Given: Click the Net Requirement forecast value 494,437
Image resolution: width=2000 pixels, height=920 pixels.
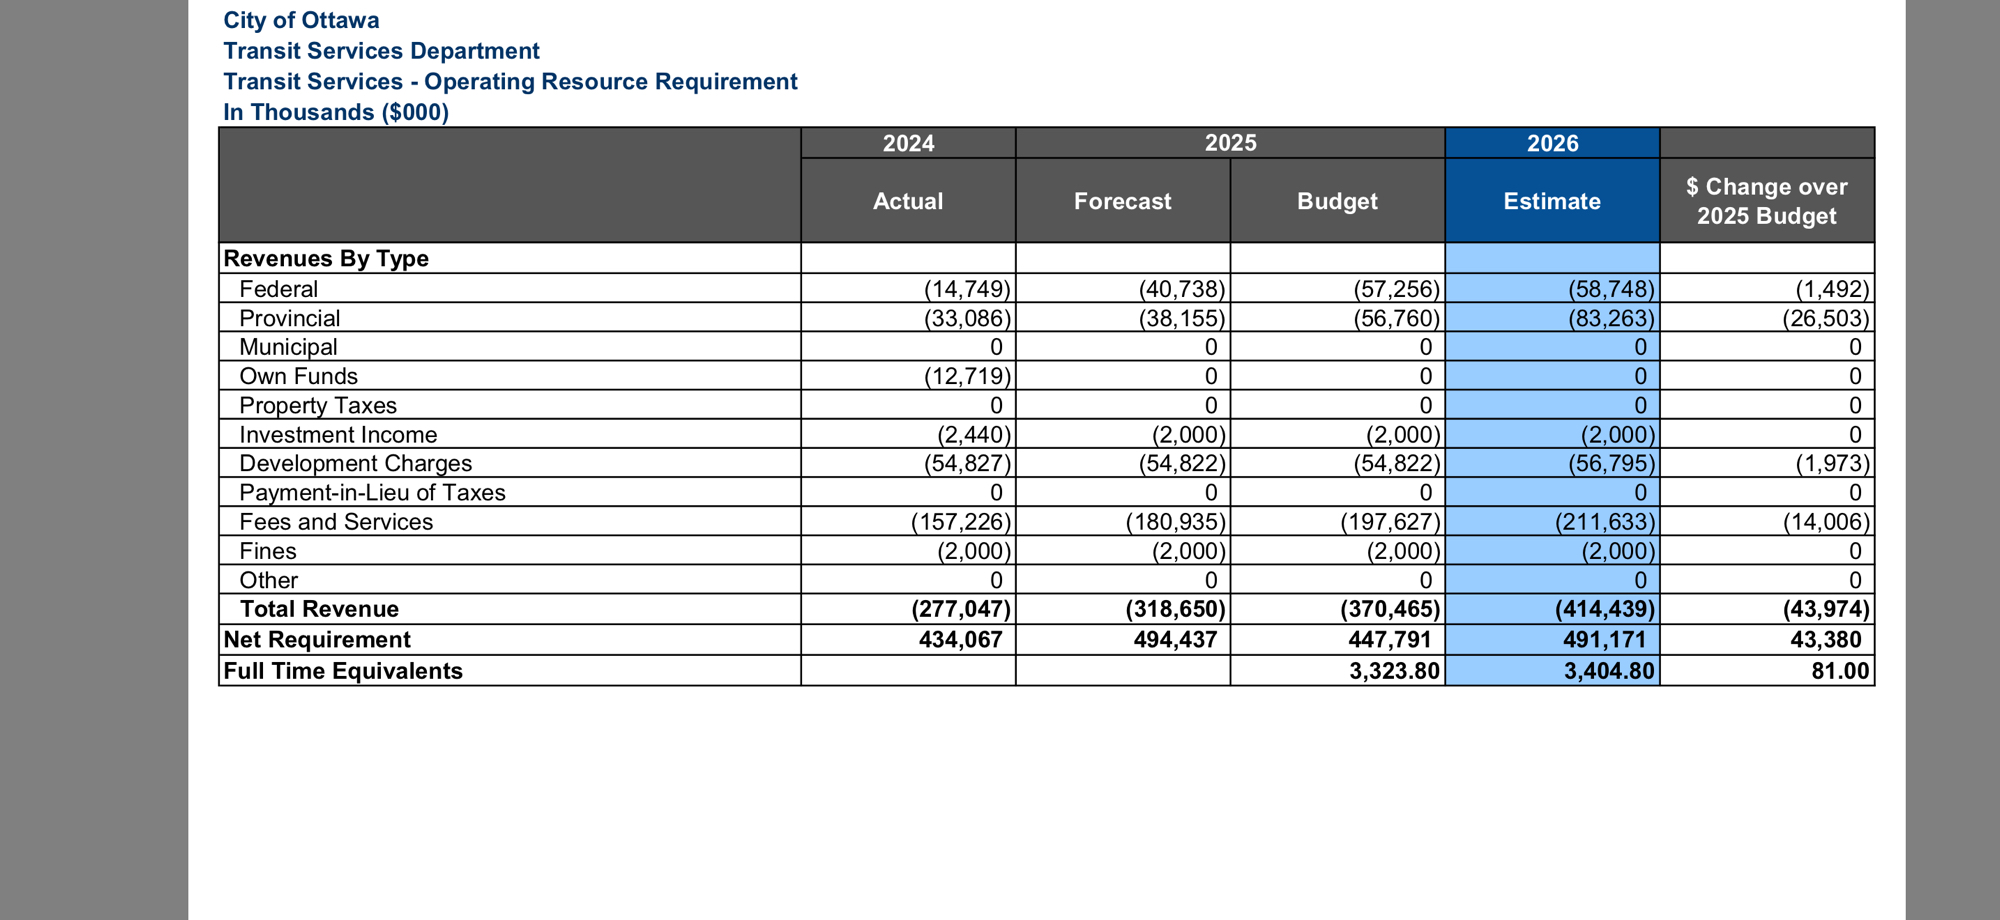Looking at the screenshot, I should 1175,640.
